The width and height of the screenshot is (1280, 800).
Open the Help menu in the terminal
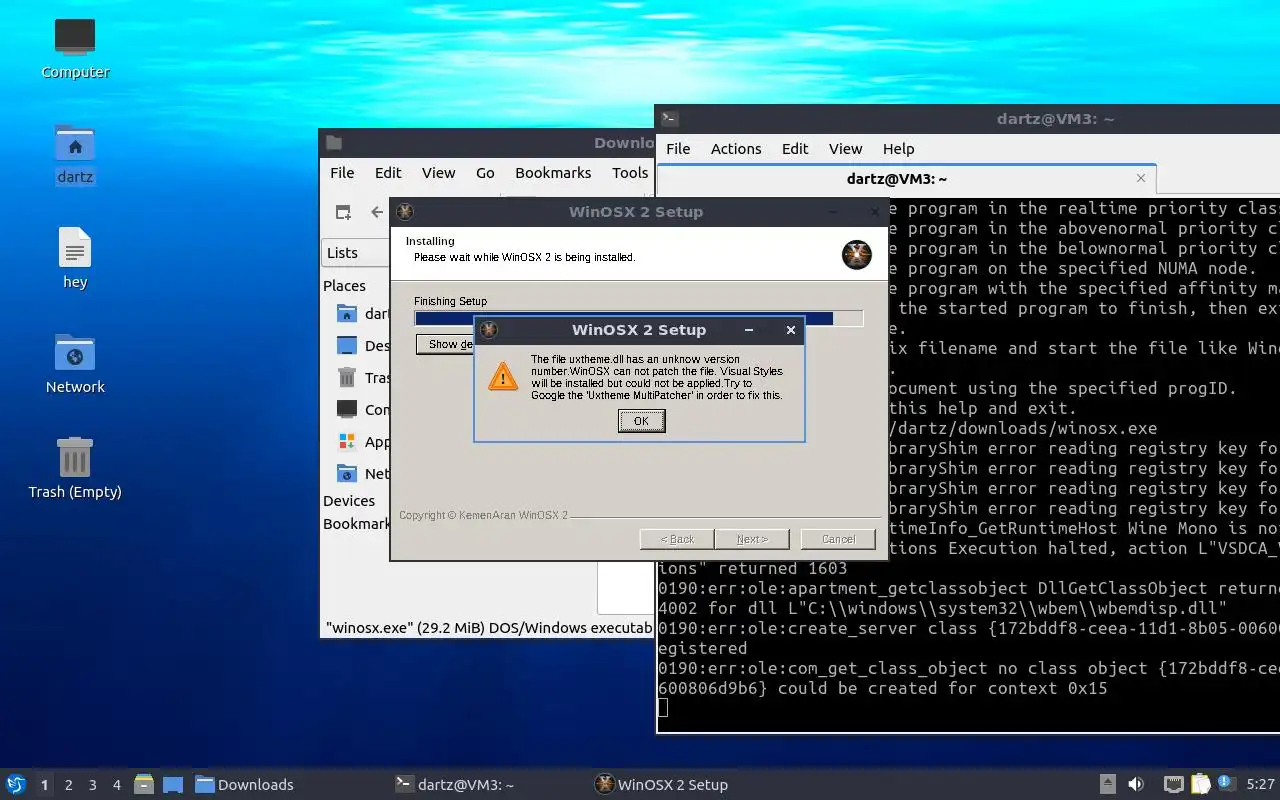click(x=898, y=149)
